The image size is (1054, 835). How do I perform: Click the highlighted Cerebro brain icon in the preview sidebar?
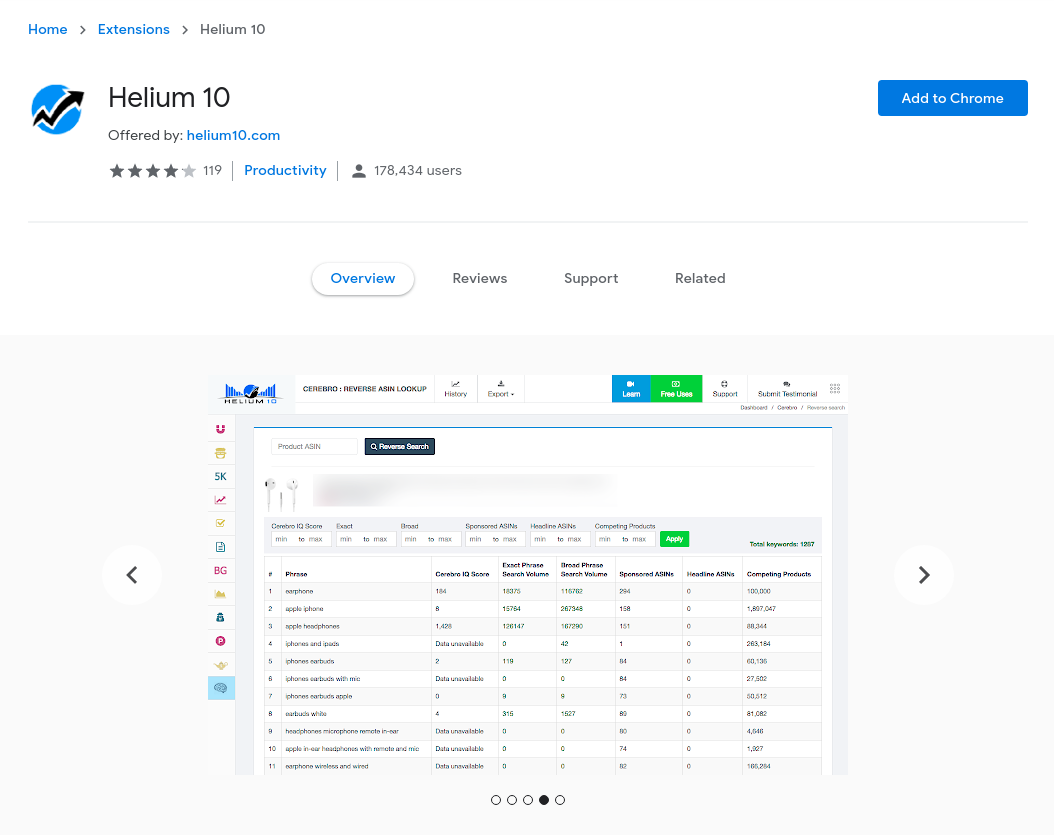pyautogui.click(x=221, y=688)
